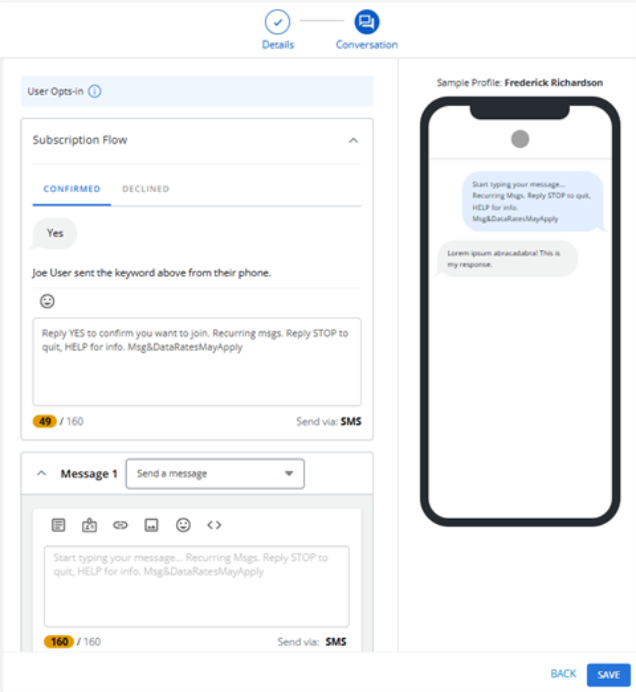The height and width of the screenshot is (692, 636).
Task: Insert an image into Message 1
Action: [151, 525]
